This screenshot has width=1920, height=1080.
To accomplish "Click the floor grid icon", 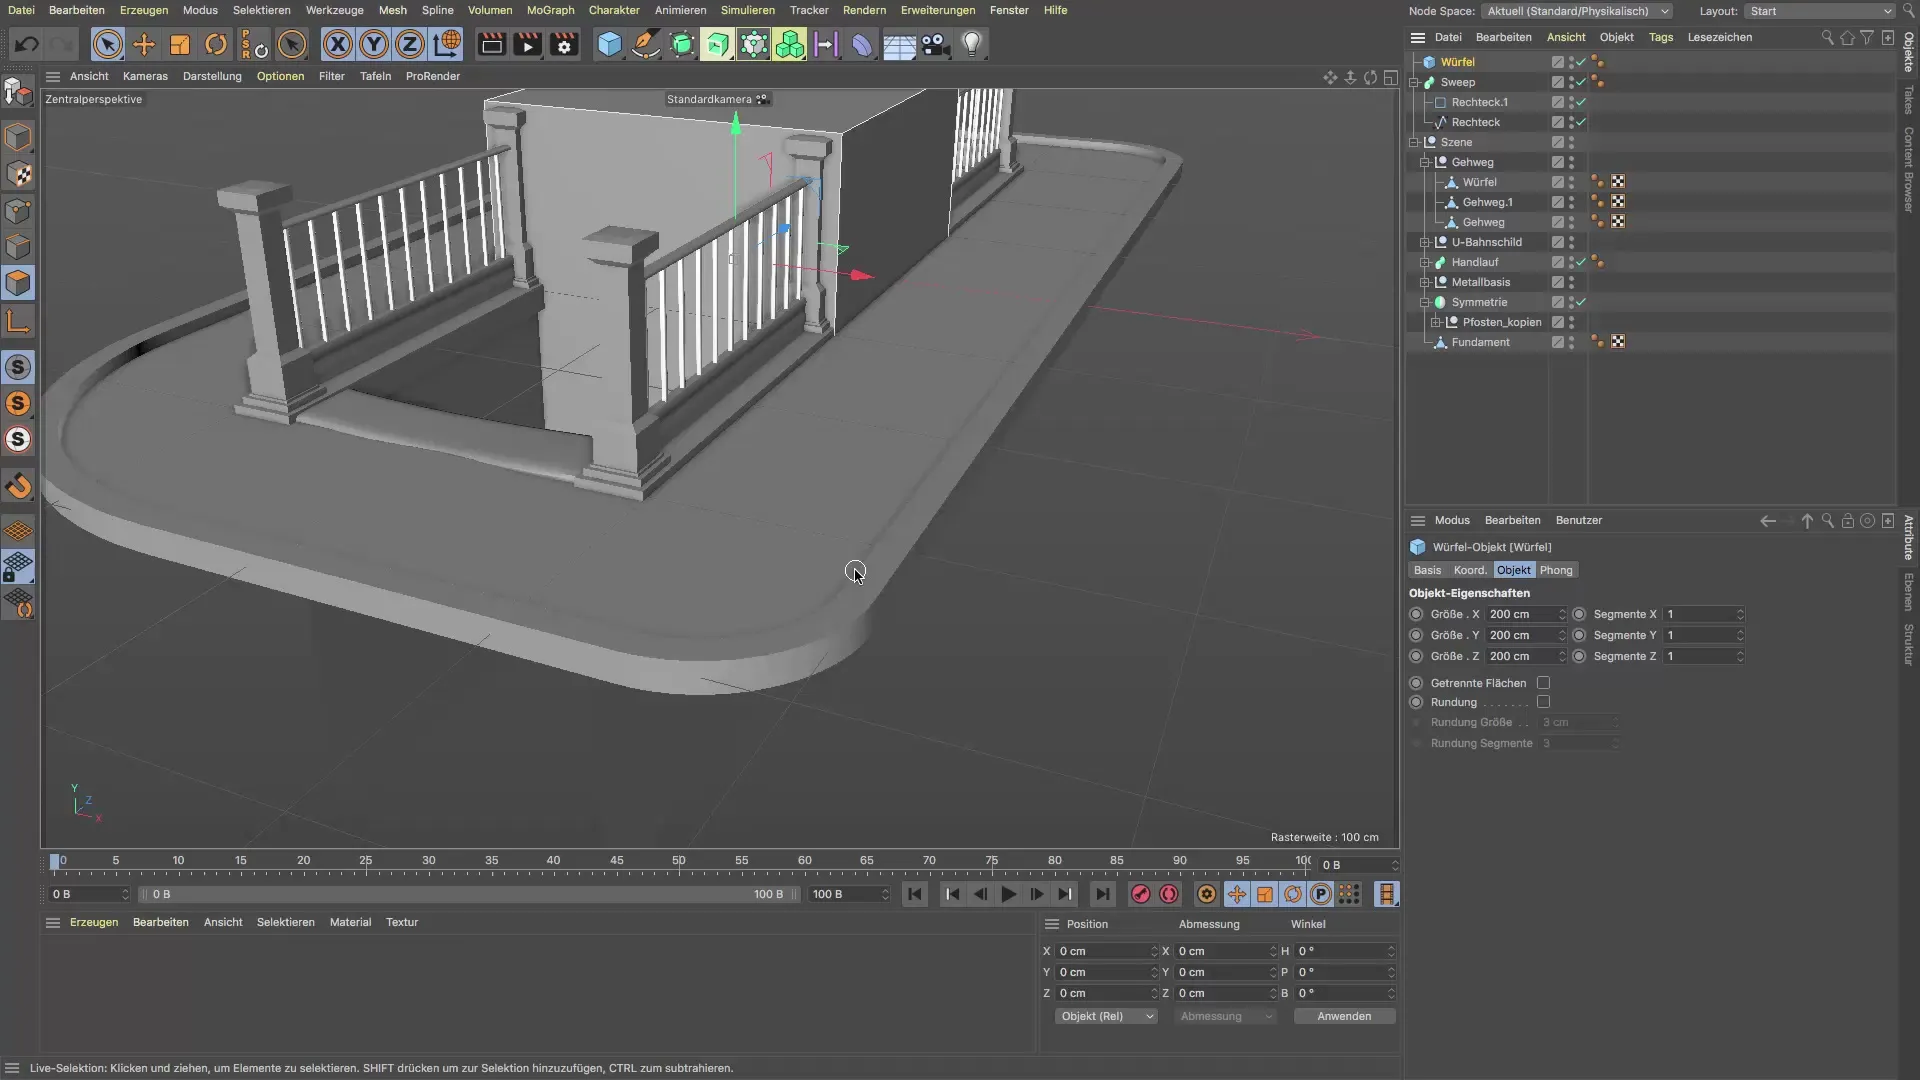I will [x=899, y=44].
